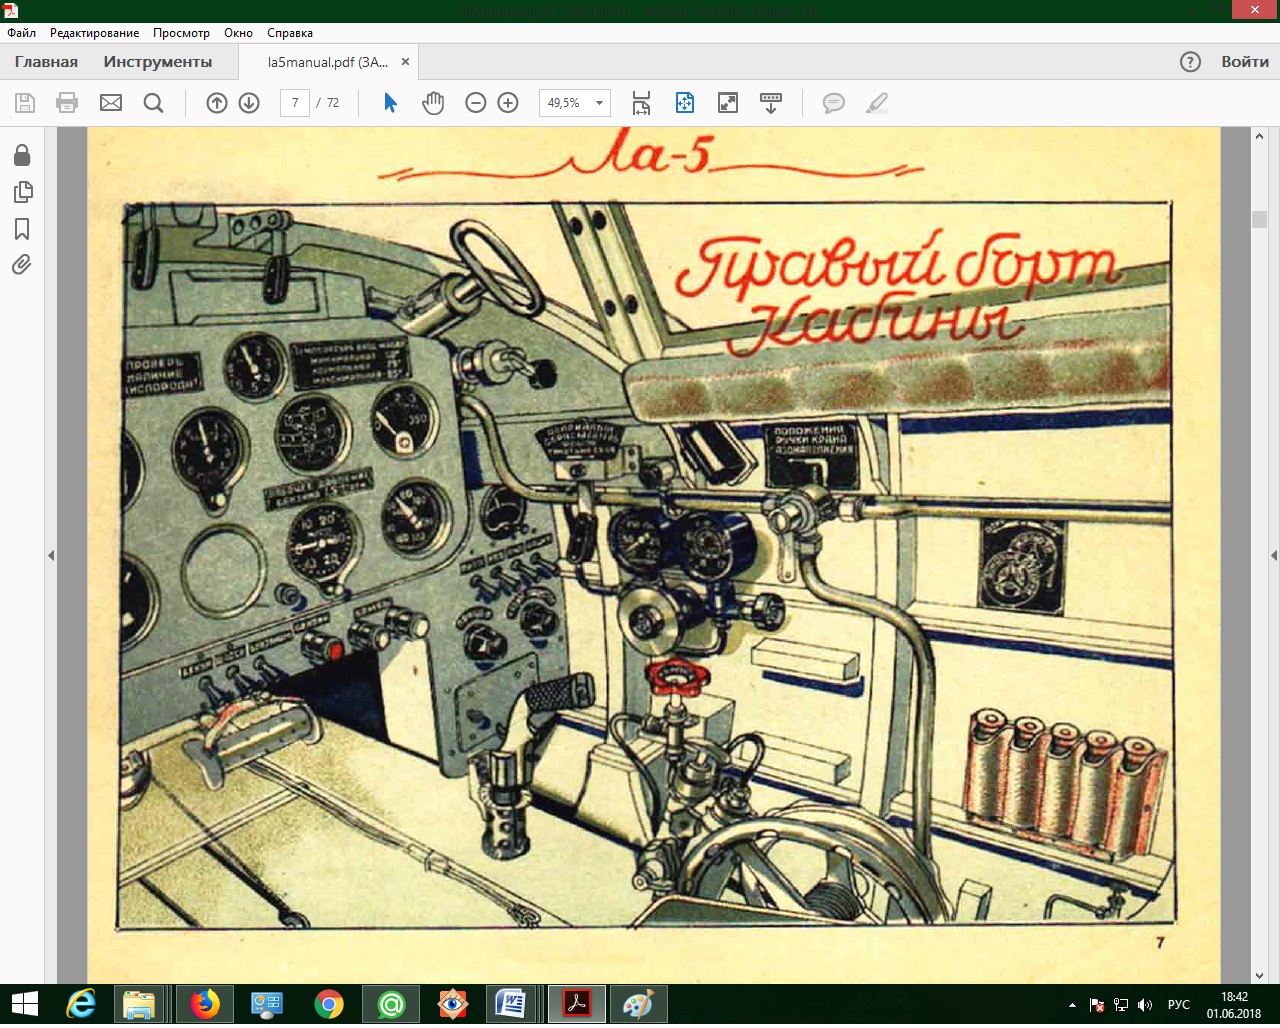The width and height of the screenshot is (1280, 1028).
Task: Close the la5manual.pdf document tab
Action: pyautogui.click(x=405, y=62)
